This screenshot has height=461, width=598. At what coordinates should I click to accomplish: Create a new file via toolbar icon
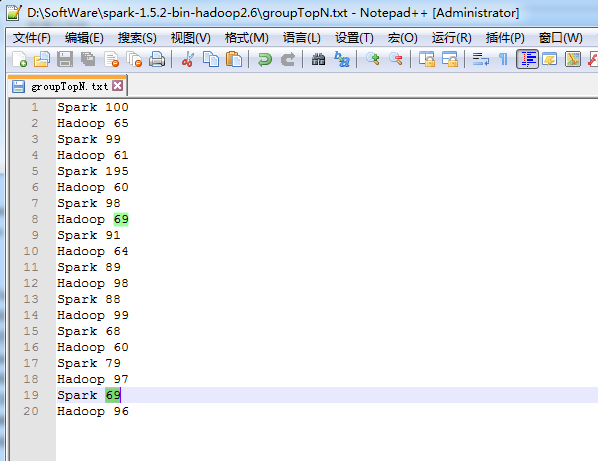pyautogui.click(x=19, y=59)
